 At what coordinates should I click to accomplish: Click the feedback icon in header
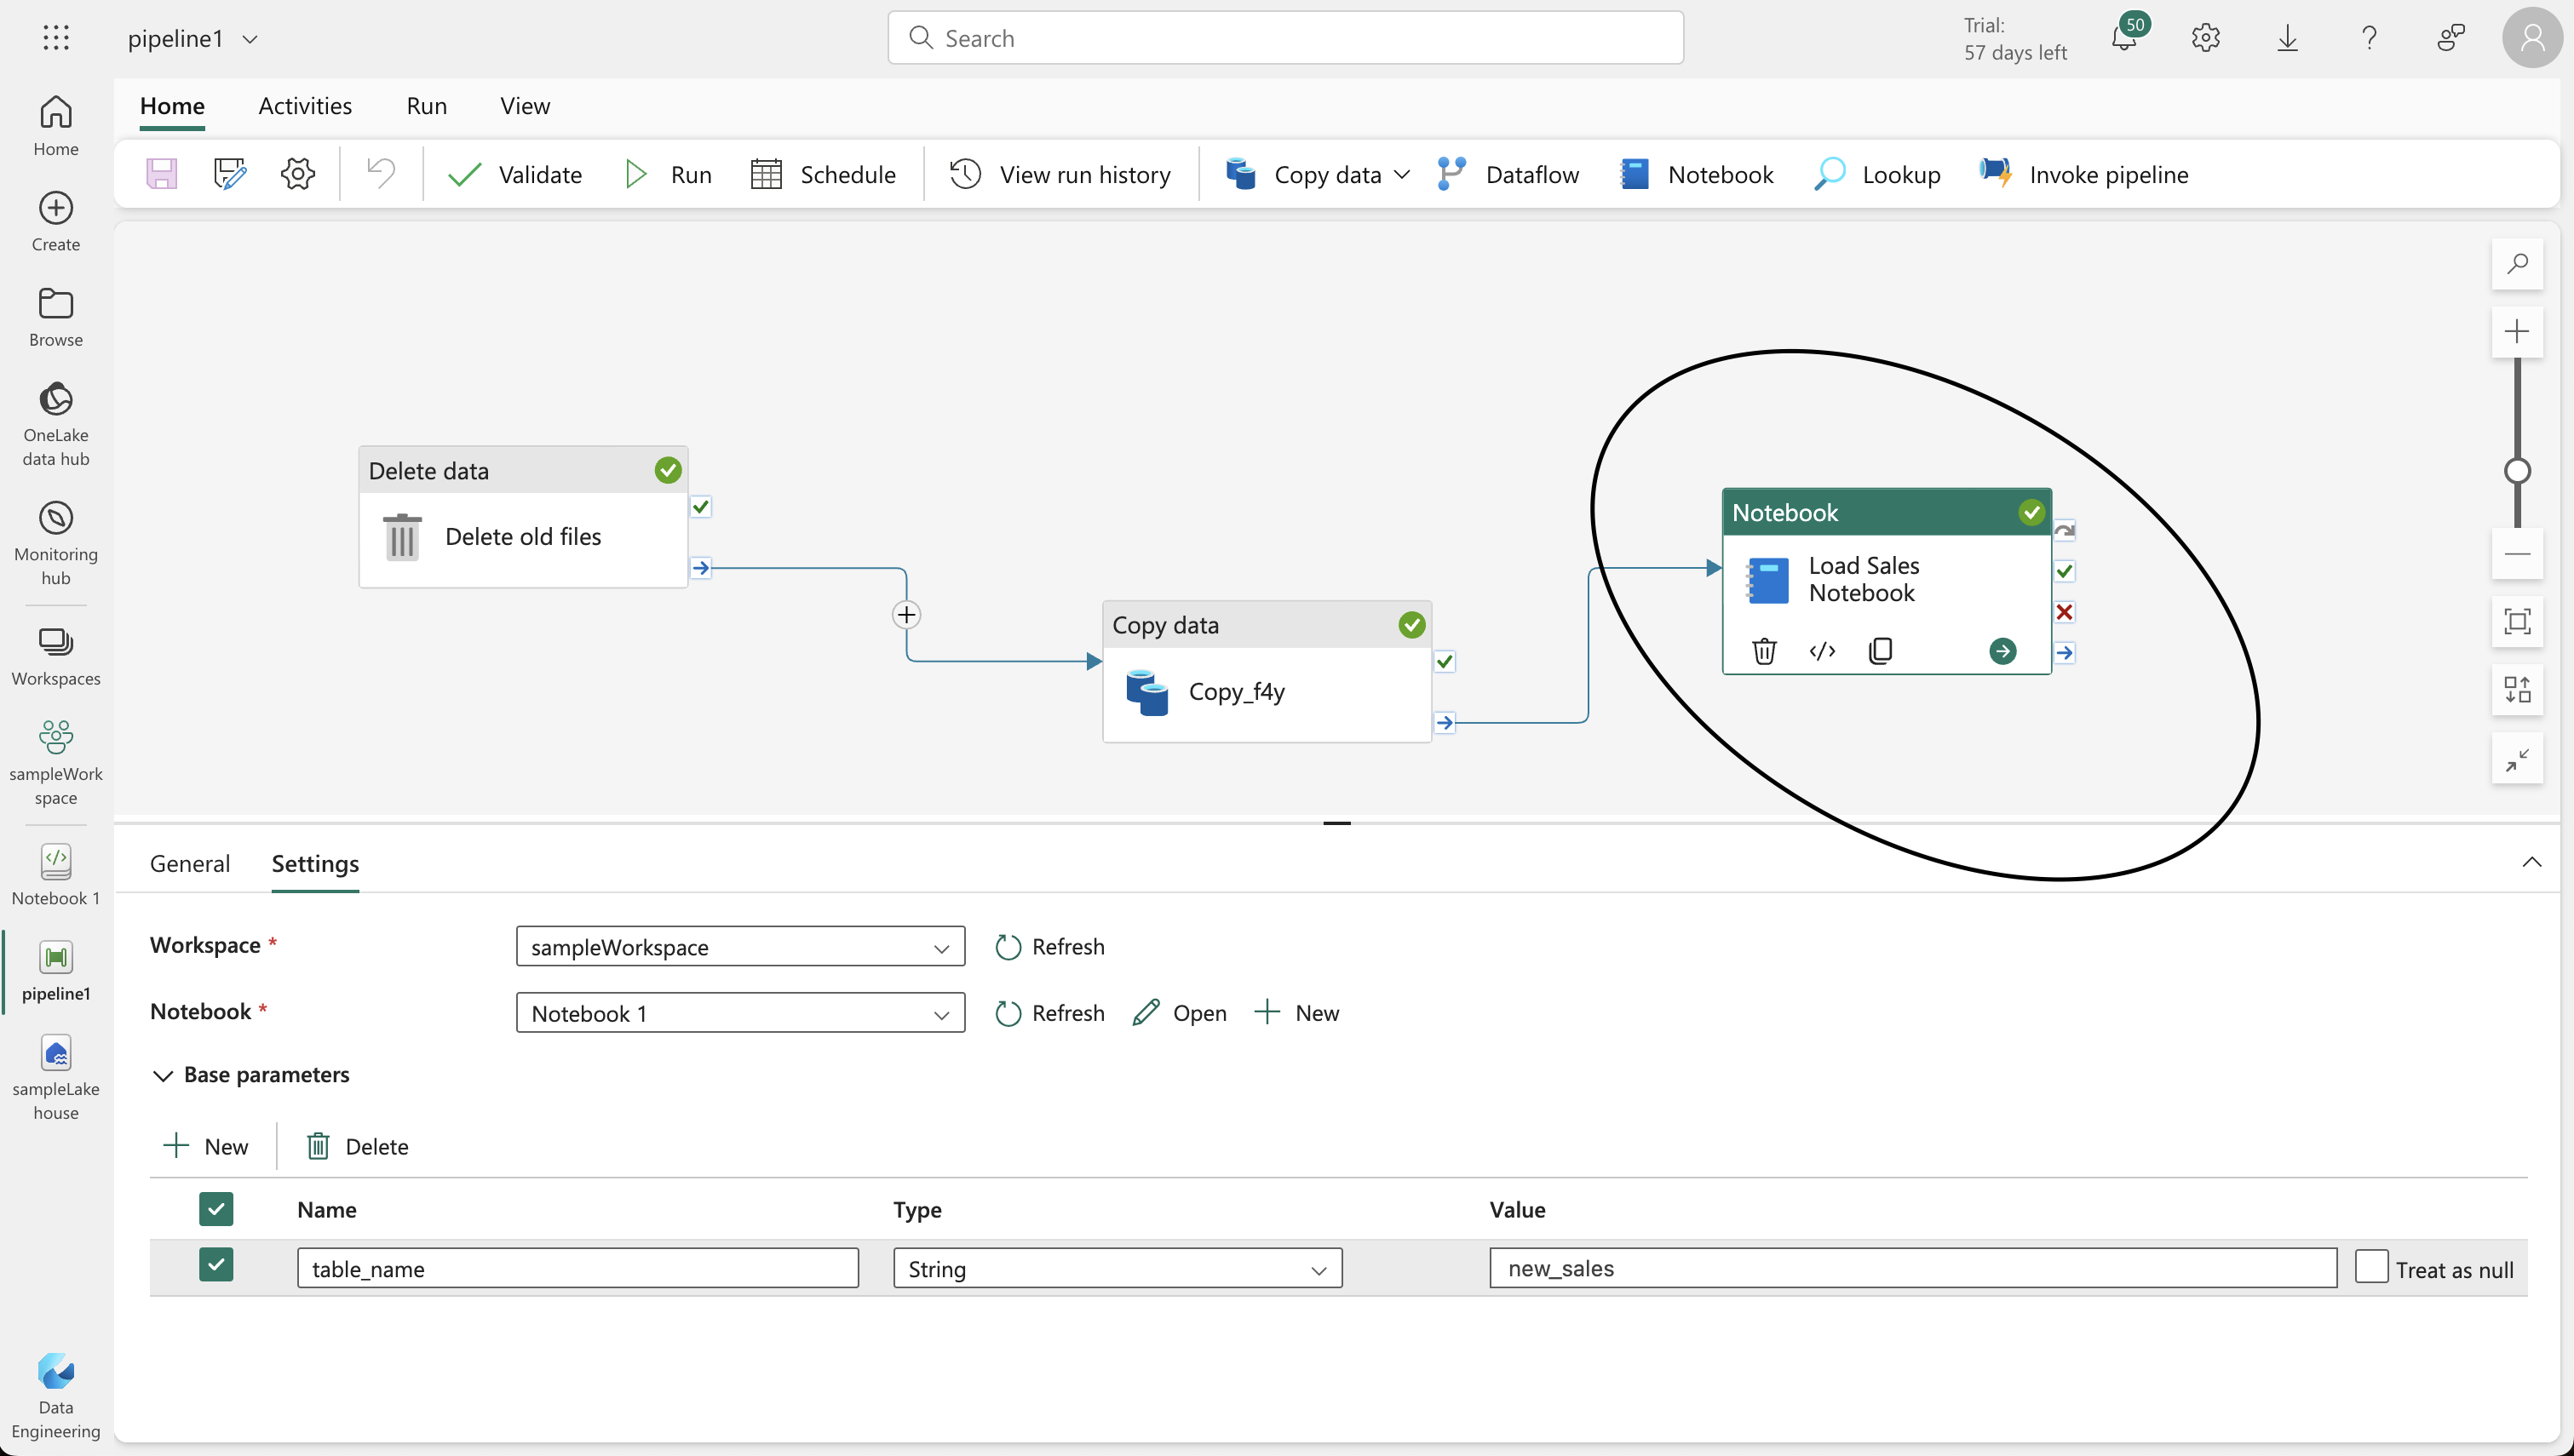[2451, 38]
